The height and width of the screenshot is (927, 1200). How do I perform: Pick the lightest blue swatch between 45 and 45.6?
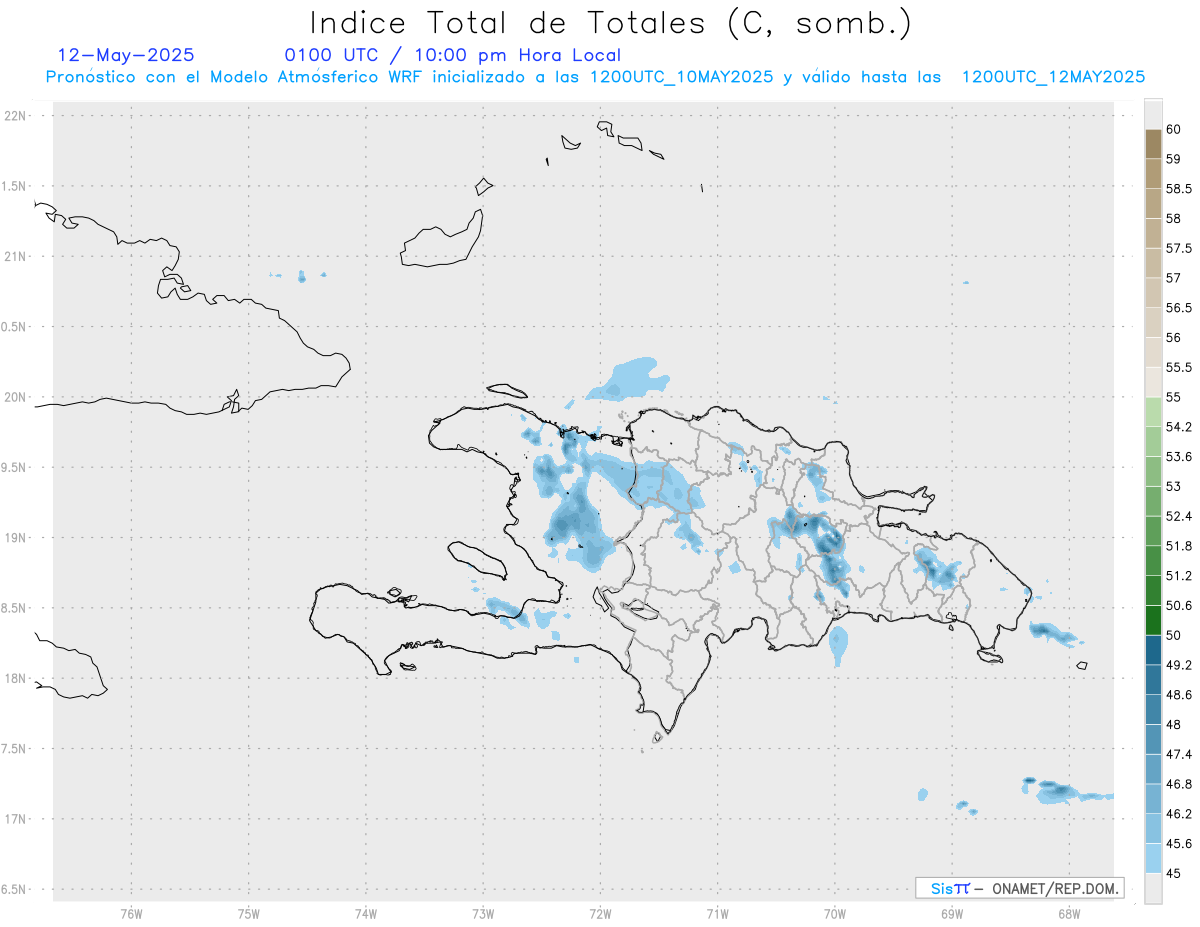coord(1153,858)
